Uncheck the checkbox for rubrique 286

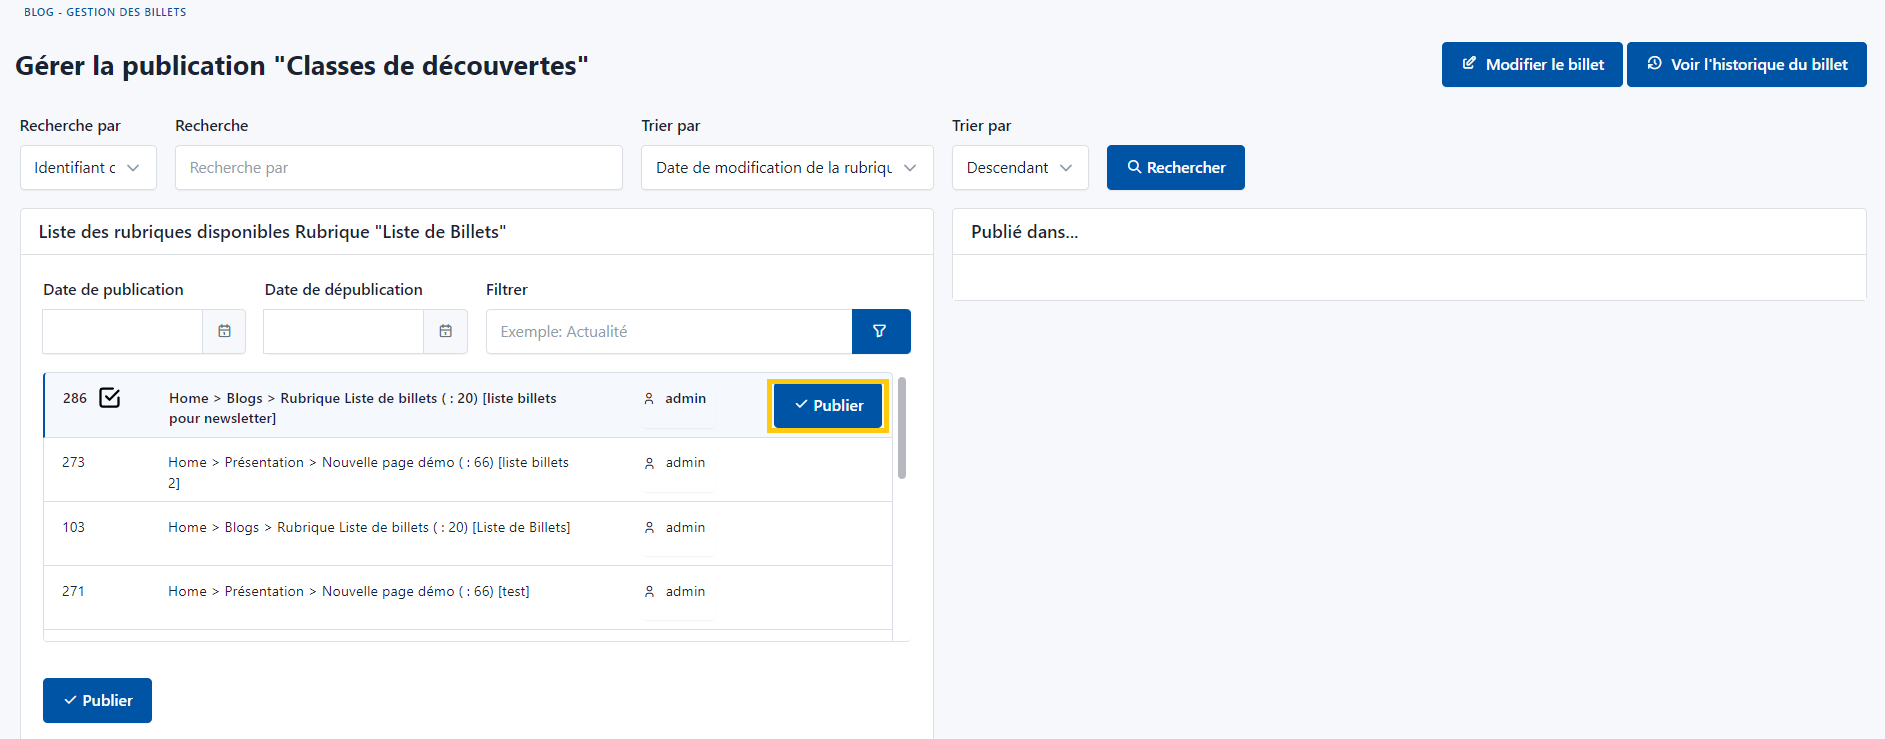110,398
